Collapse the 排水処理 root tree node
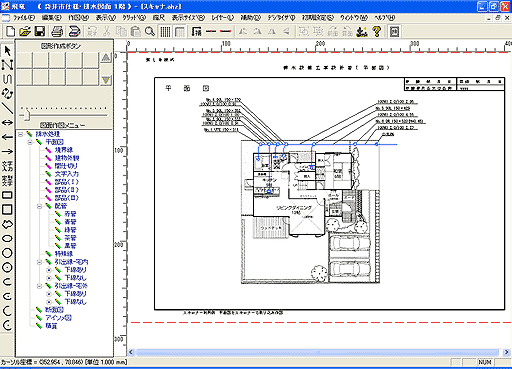The image size is (512, 369). [20, 134]
